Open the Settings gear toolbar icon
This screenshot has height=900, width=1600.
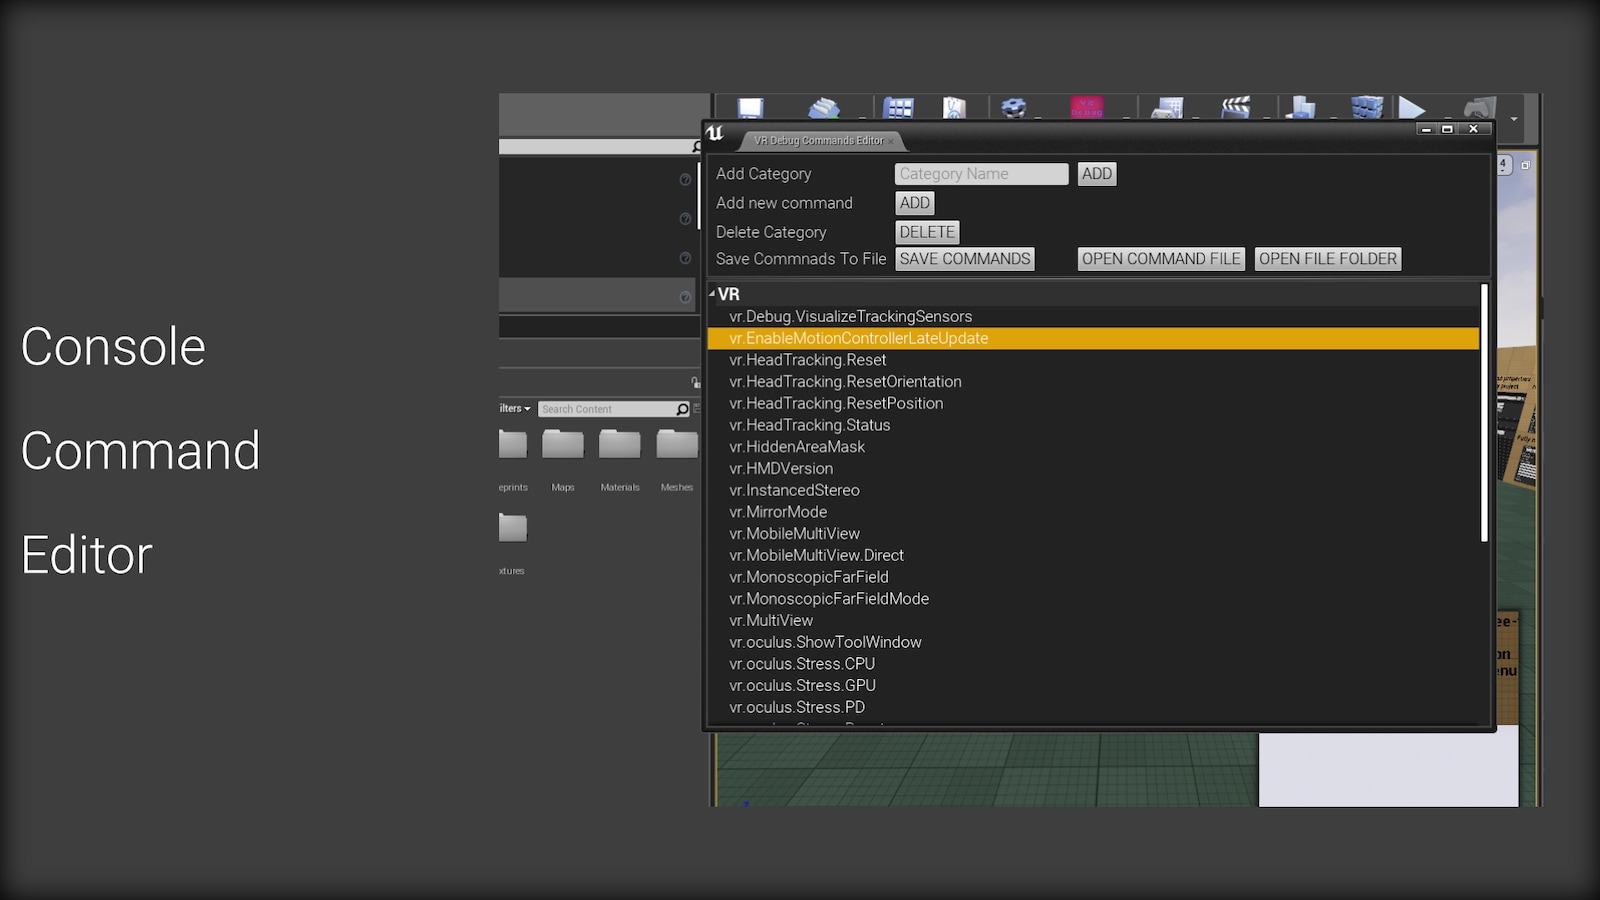click(x=1014, y=107)
